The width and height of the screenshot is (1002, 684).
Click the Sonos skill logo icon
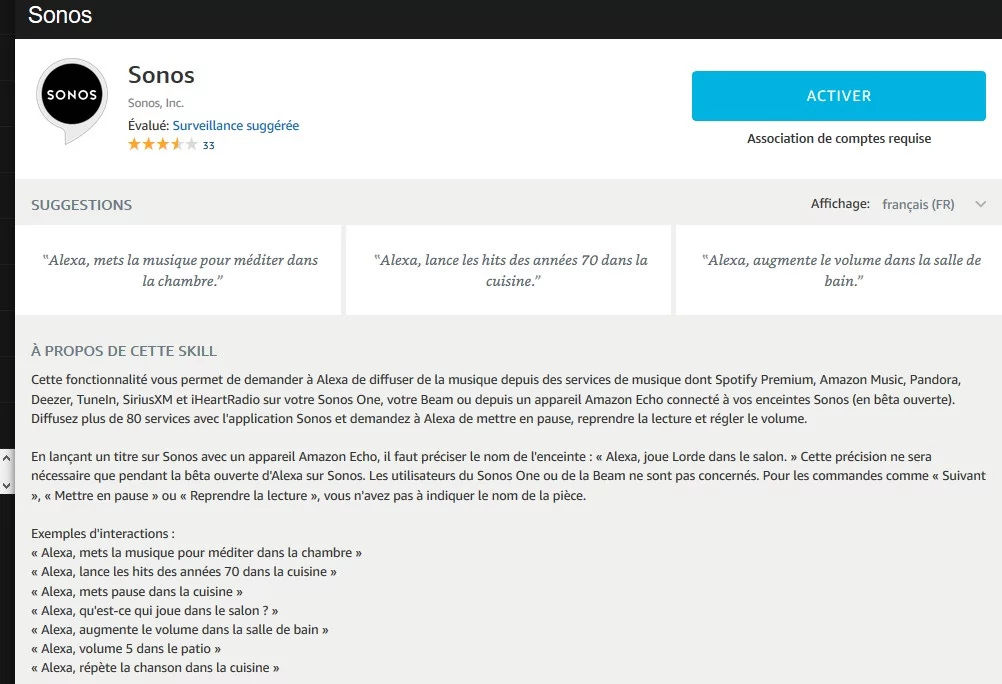click(72, 100)
